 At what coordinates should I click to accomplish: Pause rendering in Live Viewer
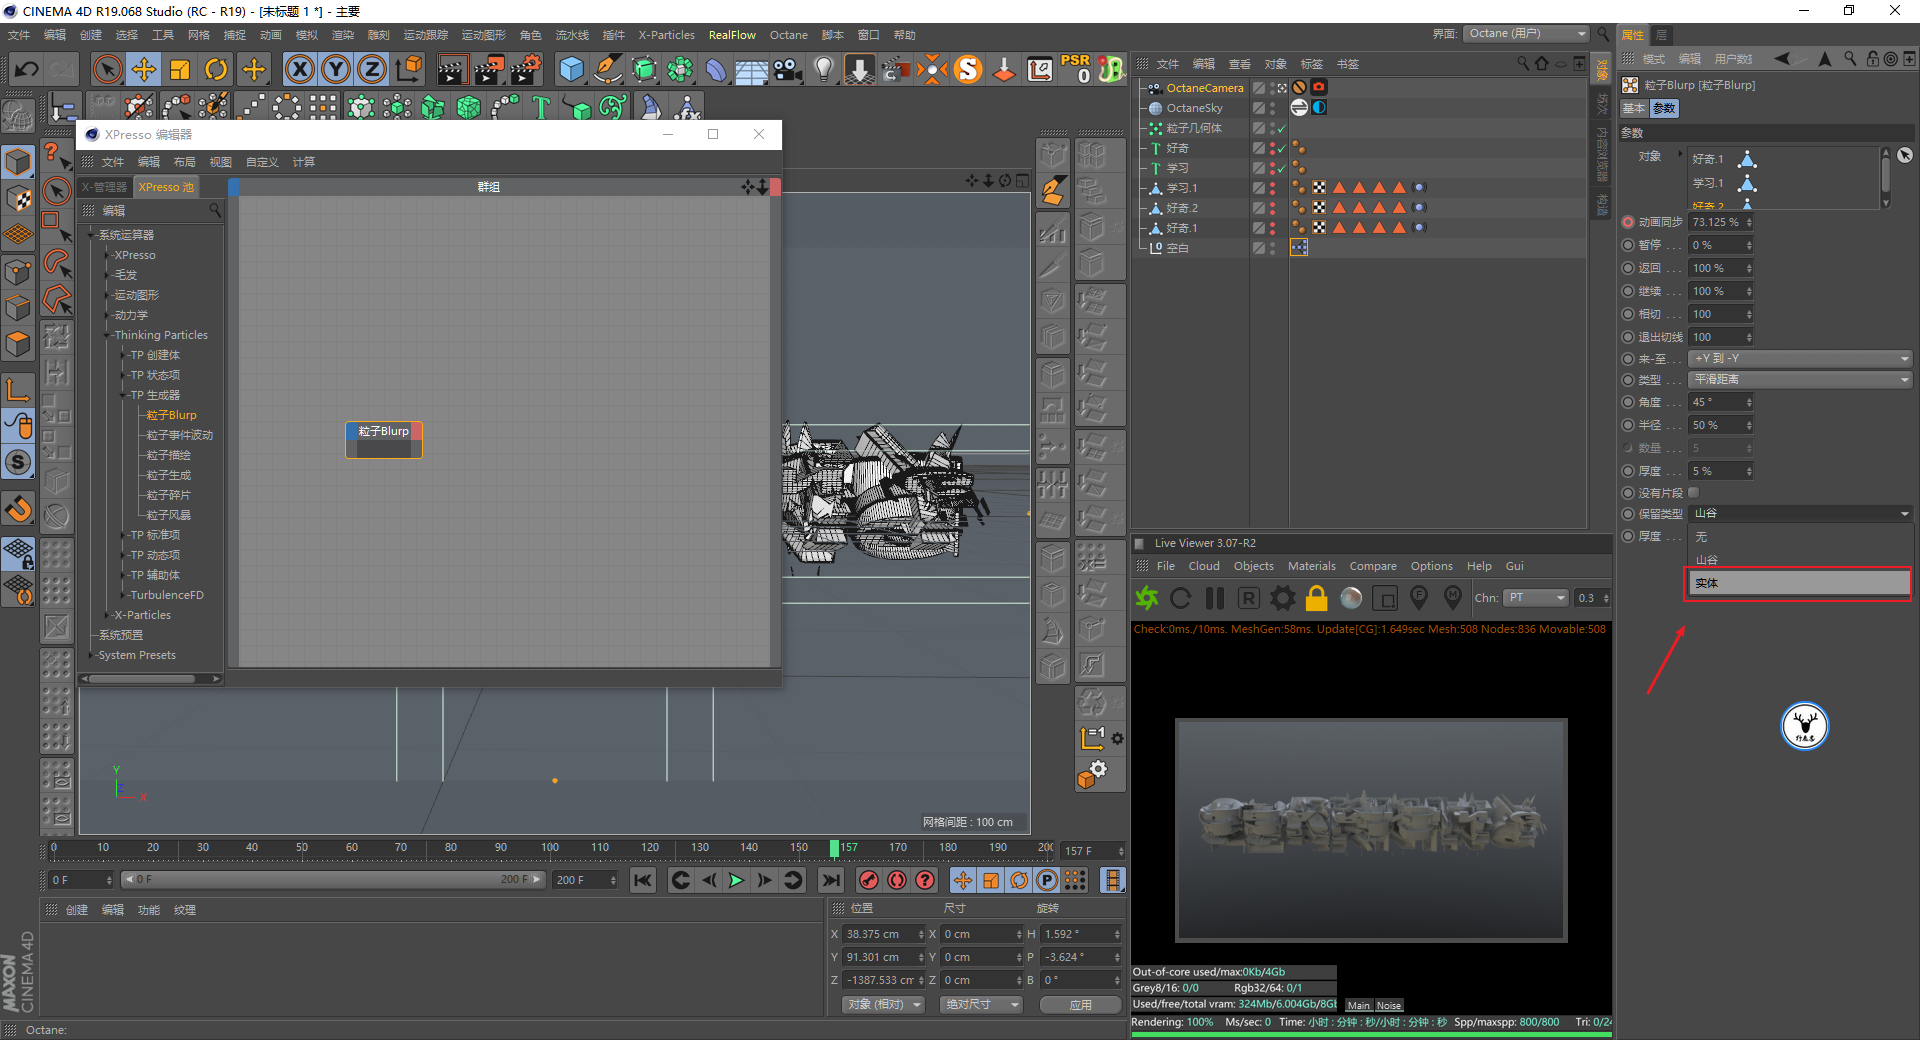click(x=1215, y=598)
